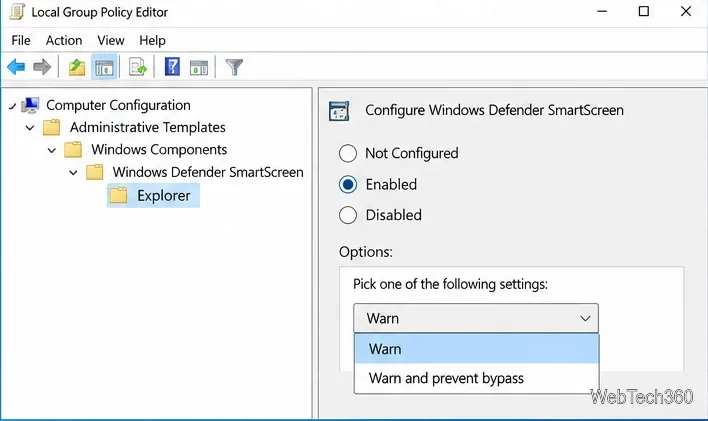Collapse the Windows Defender SmartScreen node
Image resolution: width=708 pixels, height=421 pixels.
click(x=73, y=173)
